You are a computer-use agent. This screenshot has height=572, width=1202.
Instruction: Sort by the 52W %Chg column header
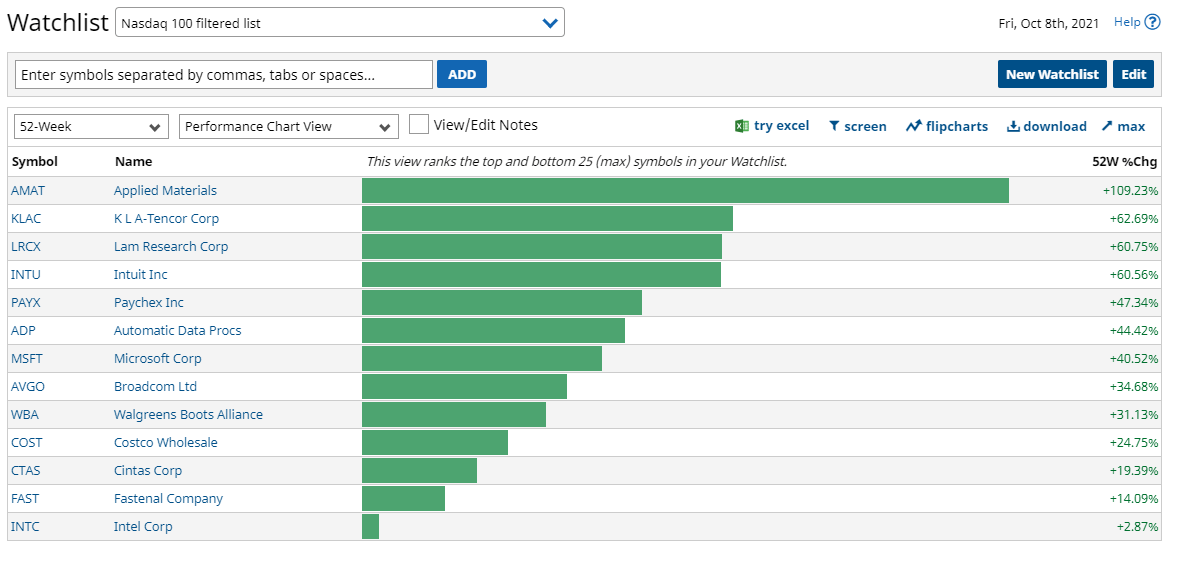(1124, 161)
